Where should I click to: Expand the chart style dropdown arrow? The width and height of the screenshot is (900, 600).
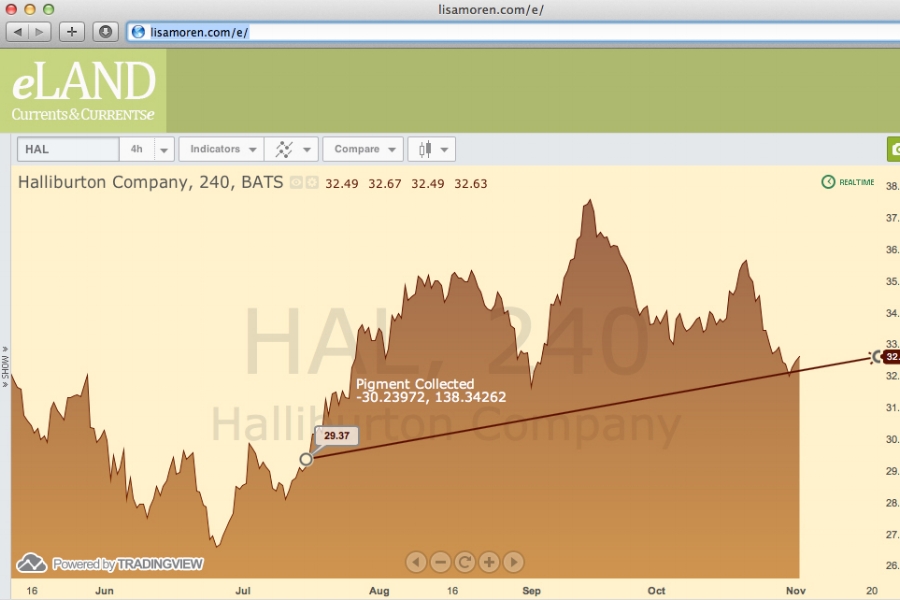tap(445, 150)
